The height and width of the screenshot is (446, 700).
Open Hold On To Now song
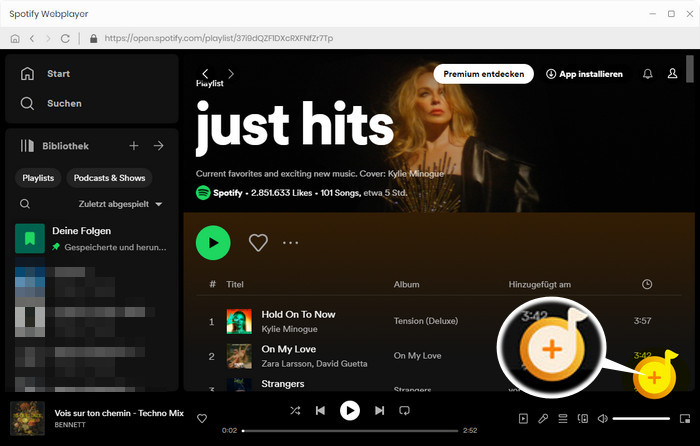pyautogui.click(x=298, y=314)
